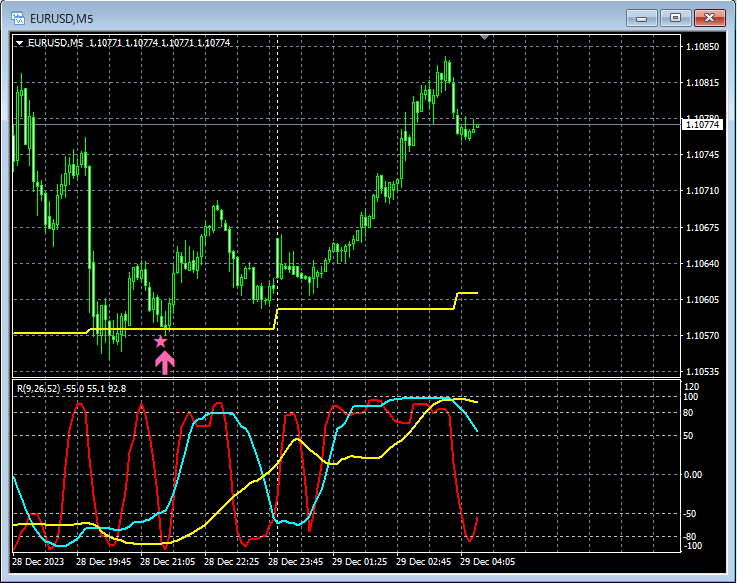Click time axis label 28 Dec 21:05
Image resolution: width=738 pixels, height=583 pixels.
(168, 562)
